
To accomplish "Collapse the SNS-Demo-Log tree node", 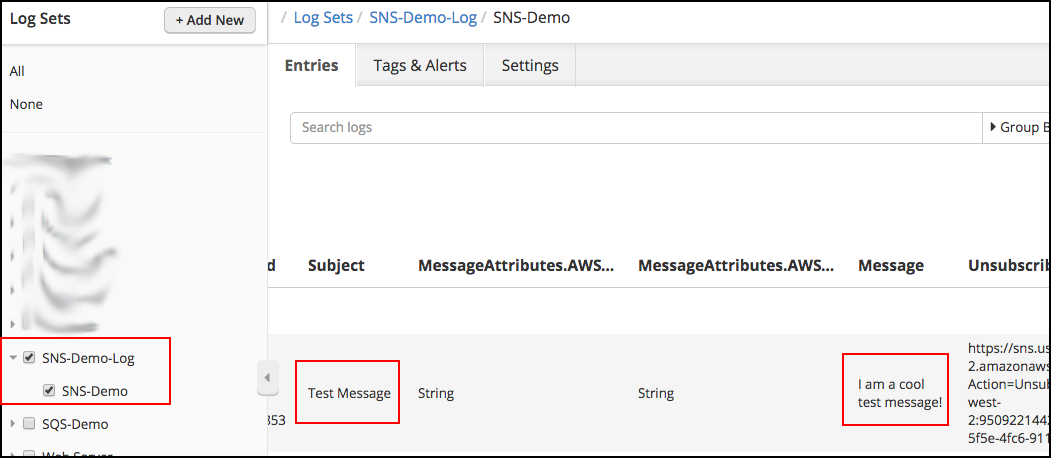I will [12, 358].
